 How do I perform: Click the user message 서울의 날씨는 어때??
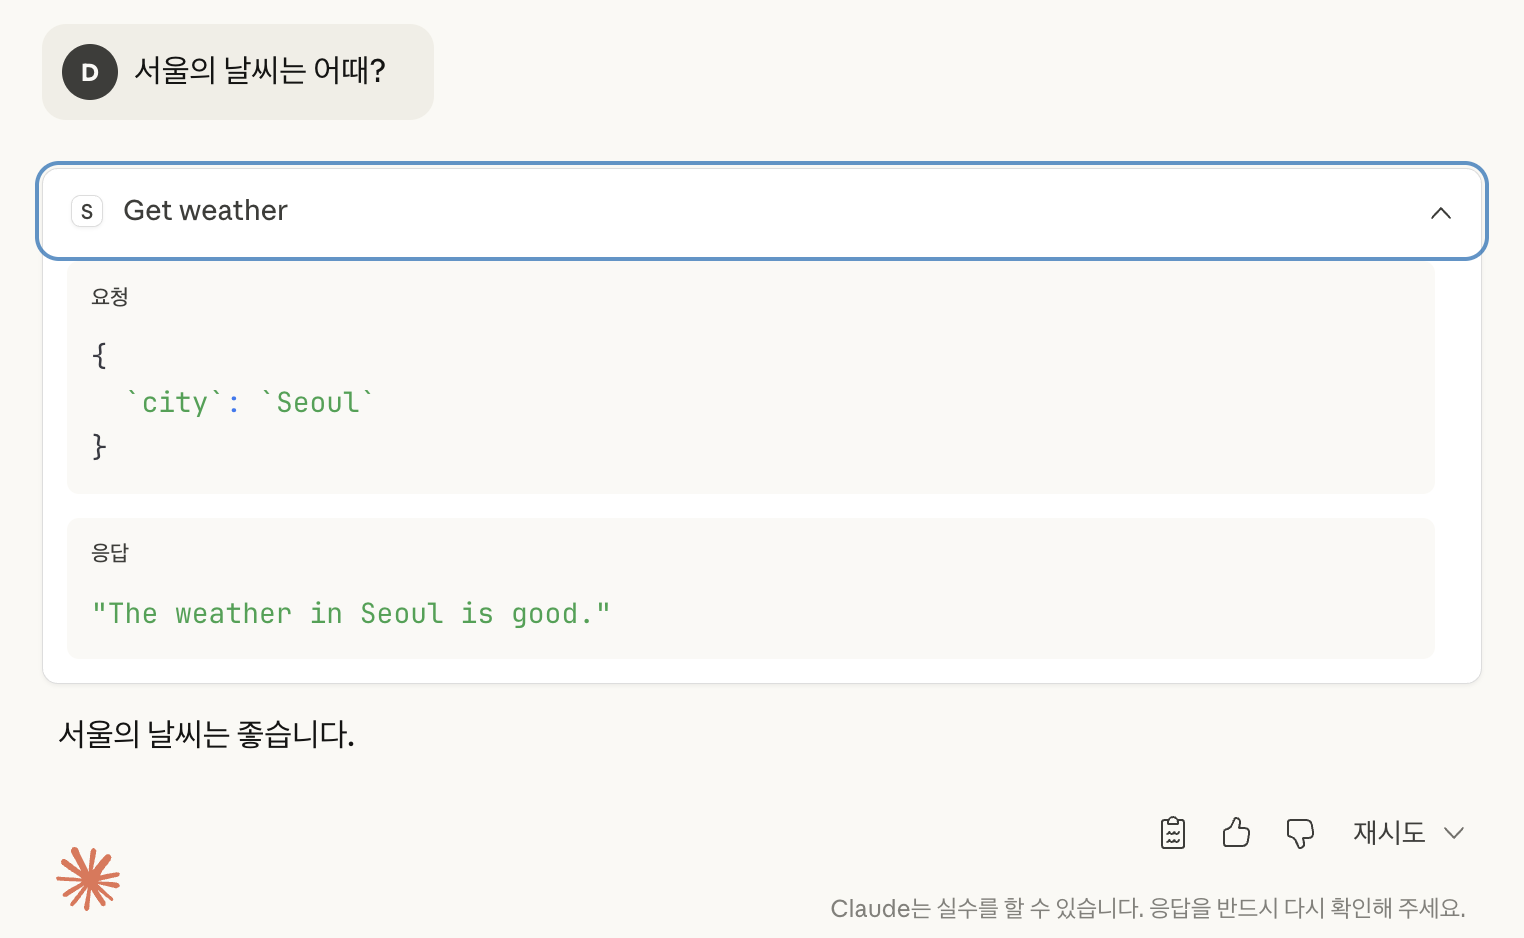tap(260, 71)
